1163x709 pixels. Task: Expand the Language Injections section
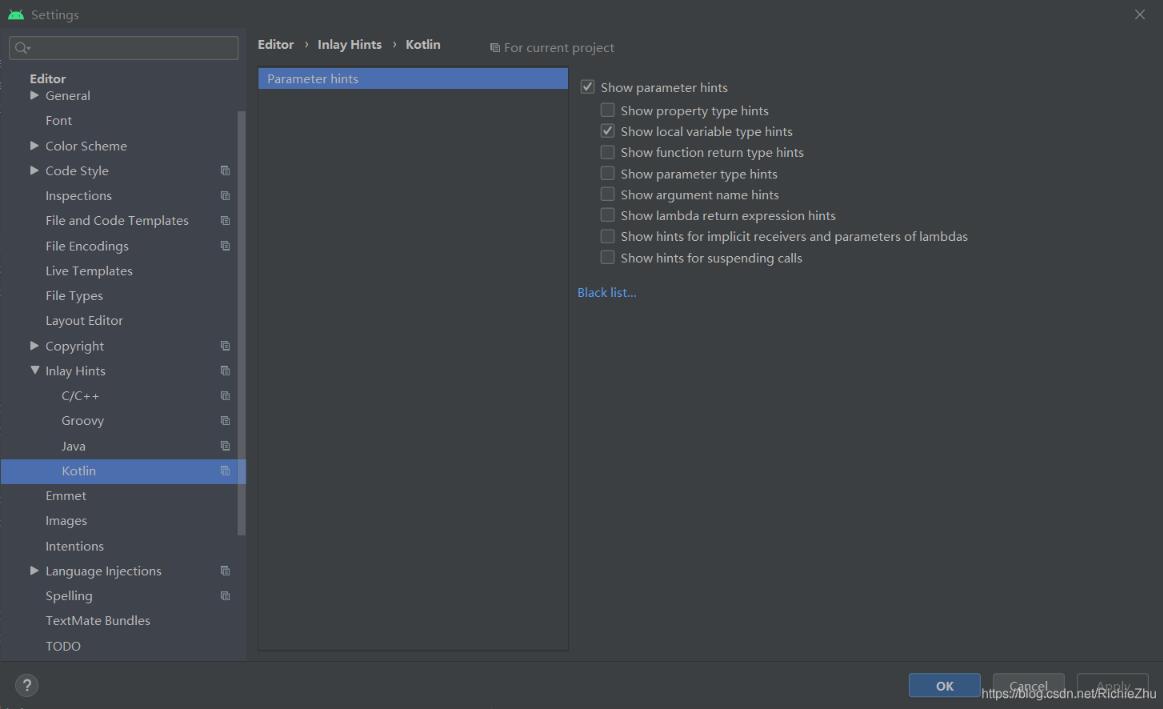pyautogui.click(x=33, y=570)
